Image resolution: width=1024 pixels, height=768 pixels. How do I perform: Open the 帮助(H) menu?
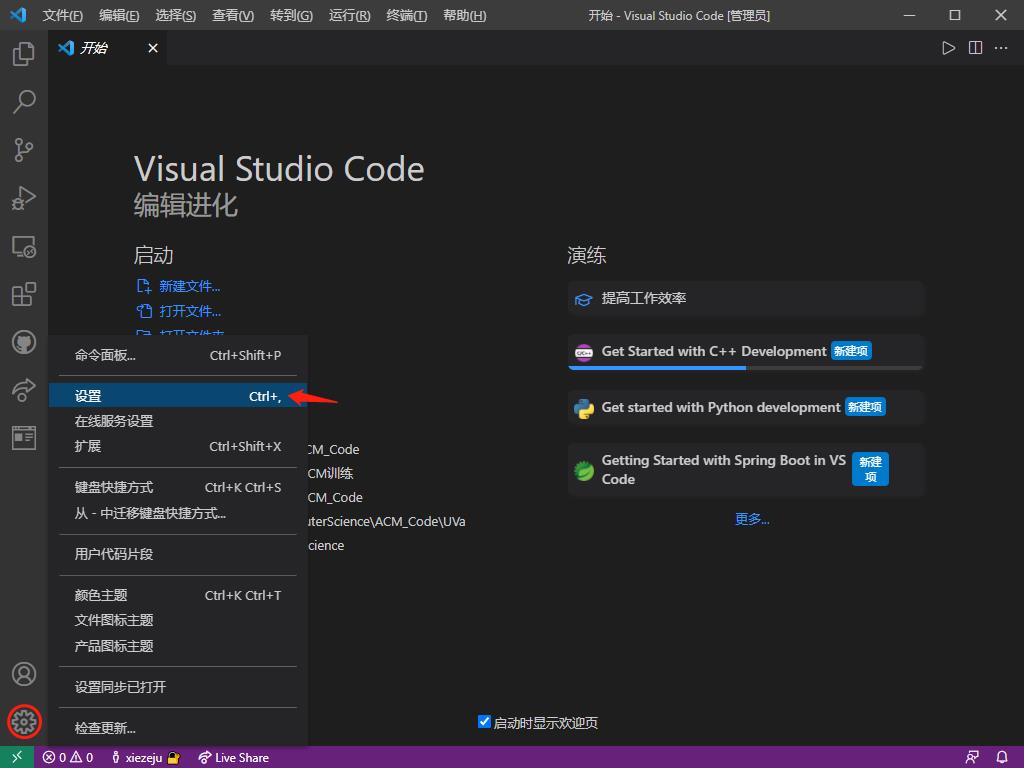[x=464, y=15]
